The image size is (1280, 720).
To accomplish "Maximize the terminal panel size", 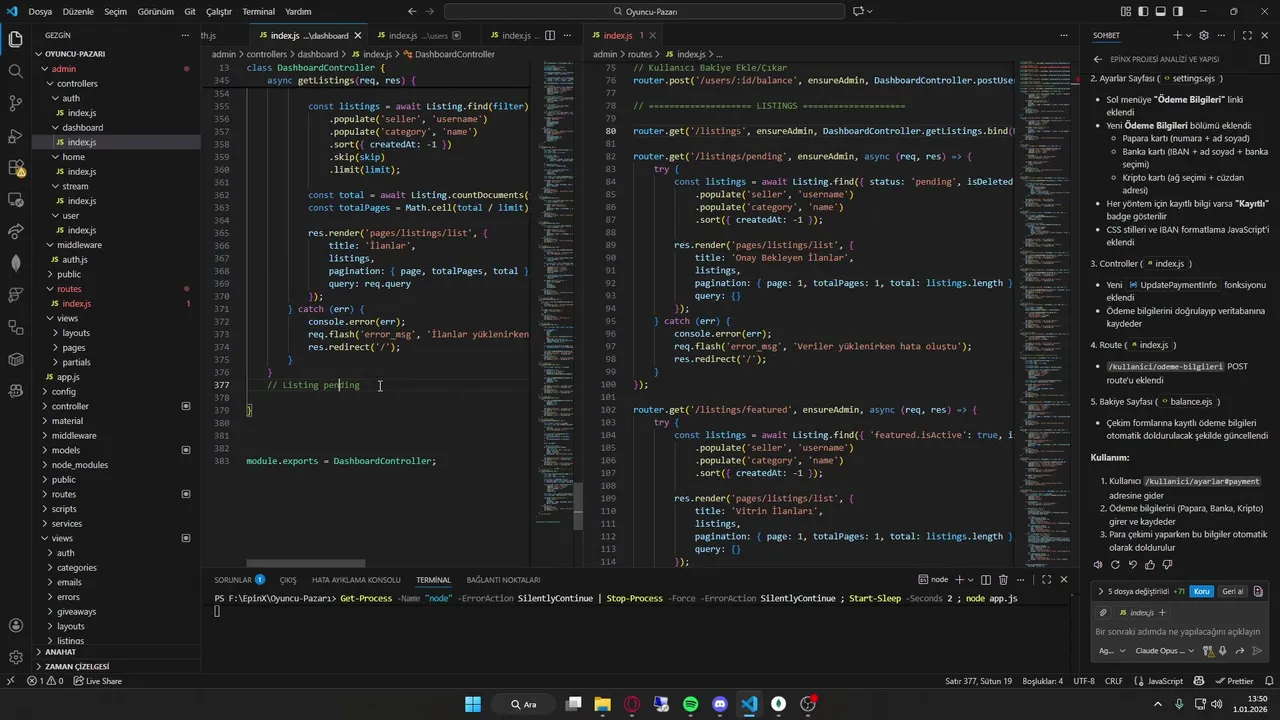I will 1046,579.
